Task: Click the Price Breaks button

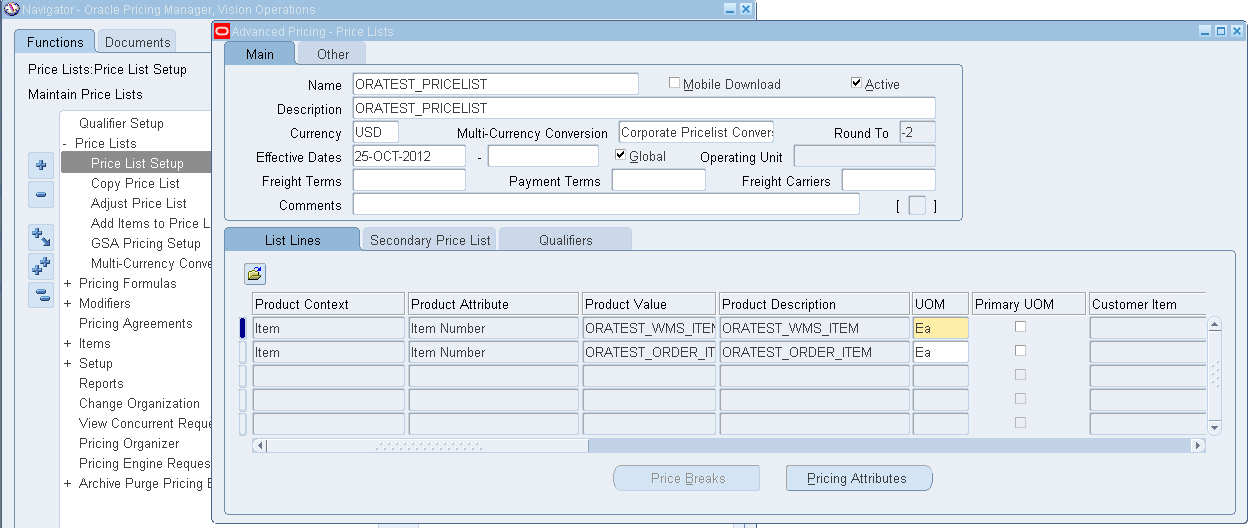Action: coord(687,478)
